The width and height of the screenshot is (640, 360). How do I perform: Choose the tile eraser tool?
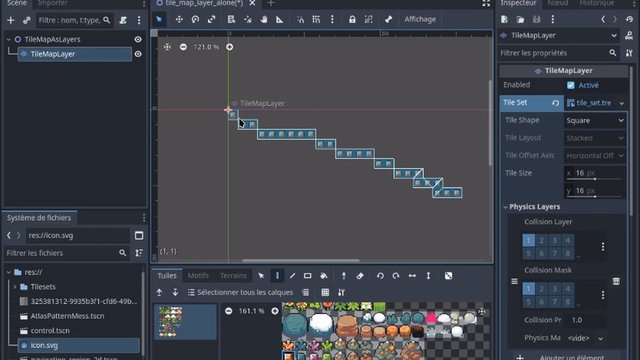point(360,276)
